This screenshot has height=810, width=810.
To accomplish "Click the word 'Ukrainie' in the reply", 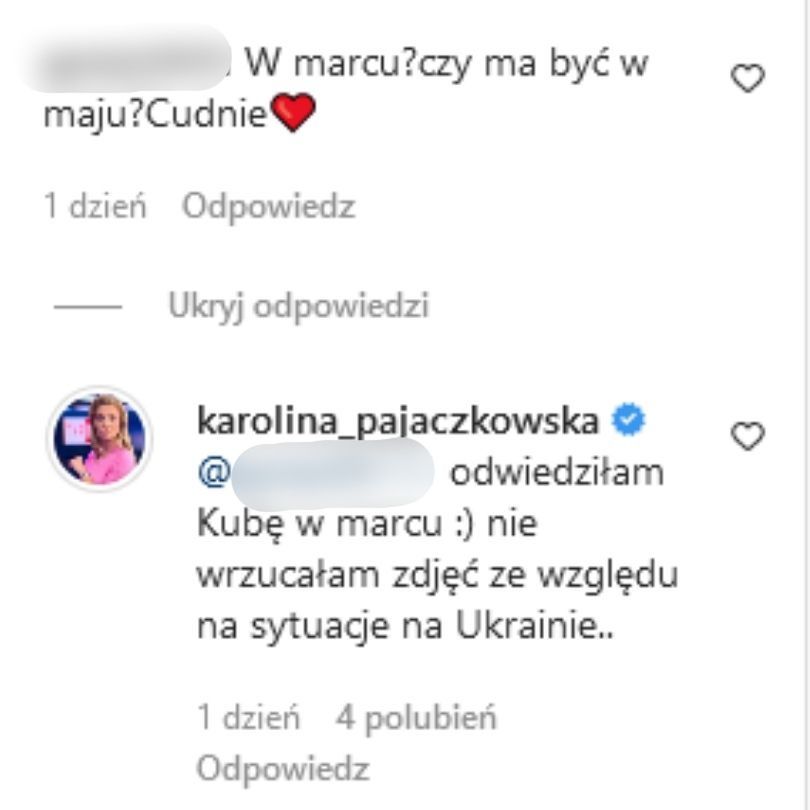I will click(x=527, y=626).
